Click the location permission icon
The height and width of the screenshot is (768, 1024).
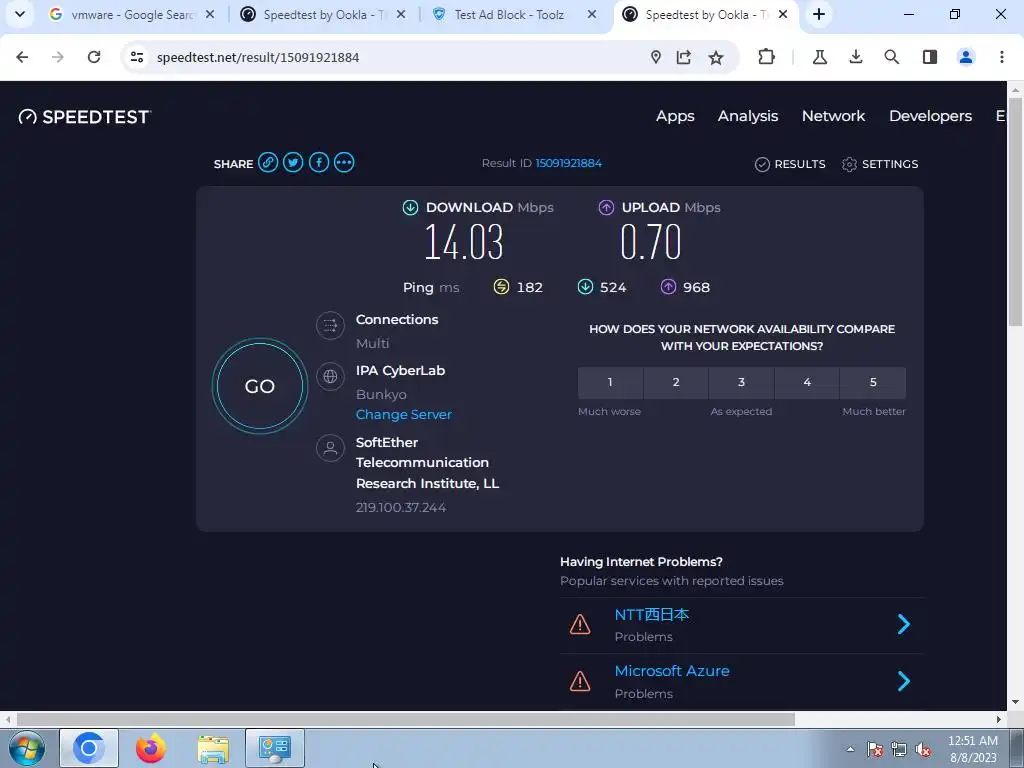656,57
